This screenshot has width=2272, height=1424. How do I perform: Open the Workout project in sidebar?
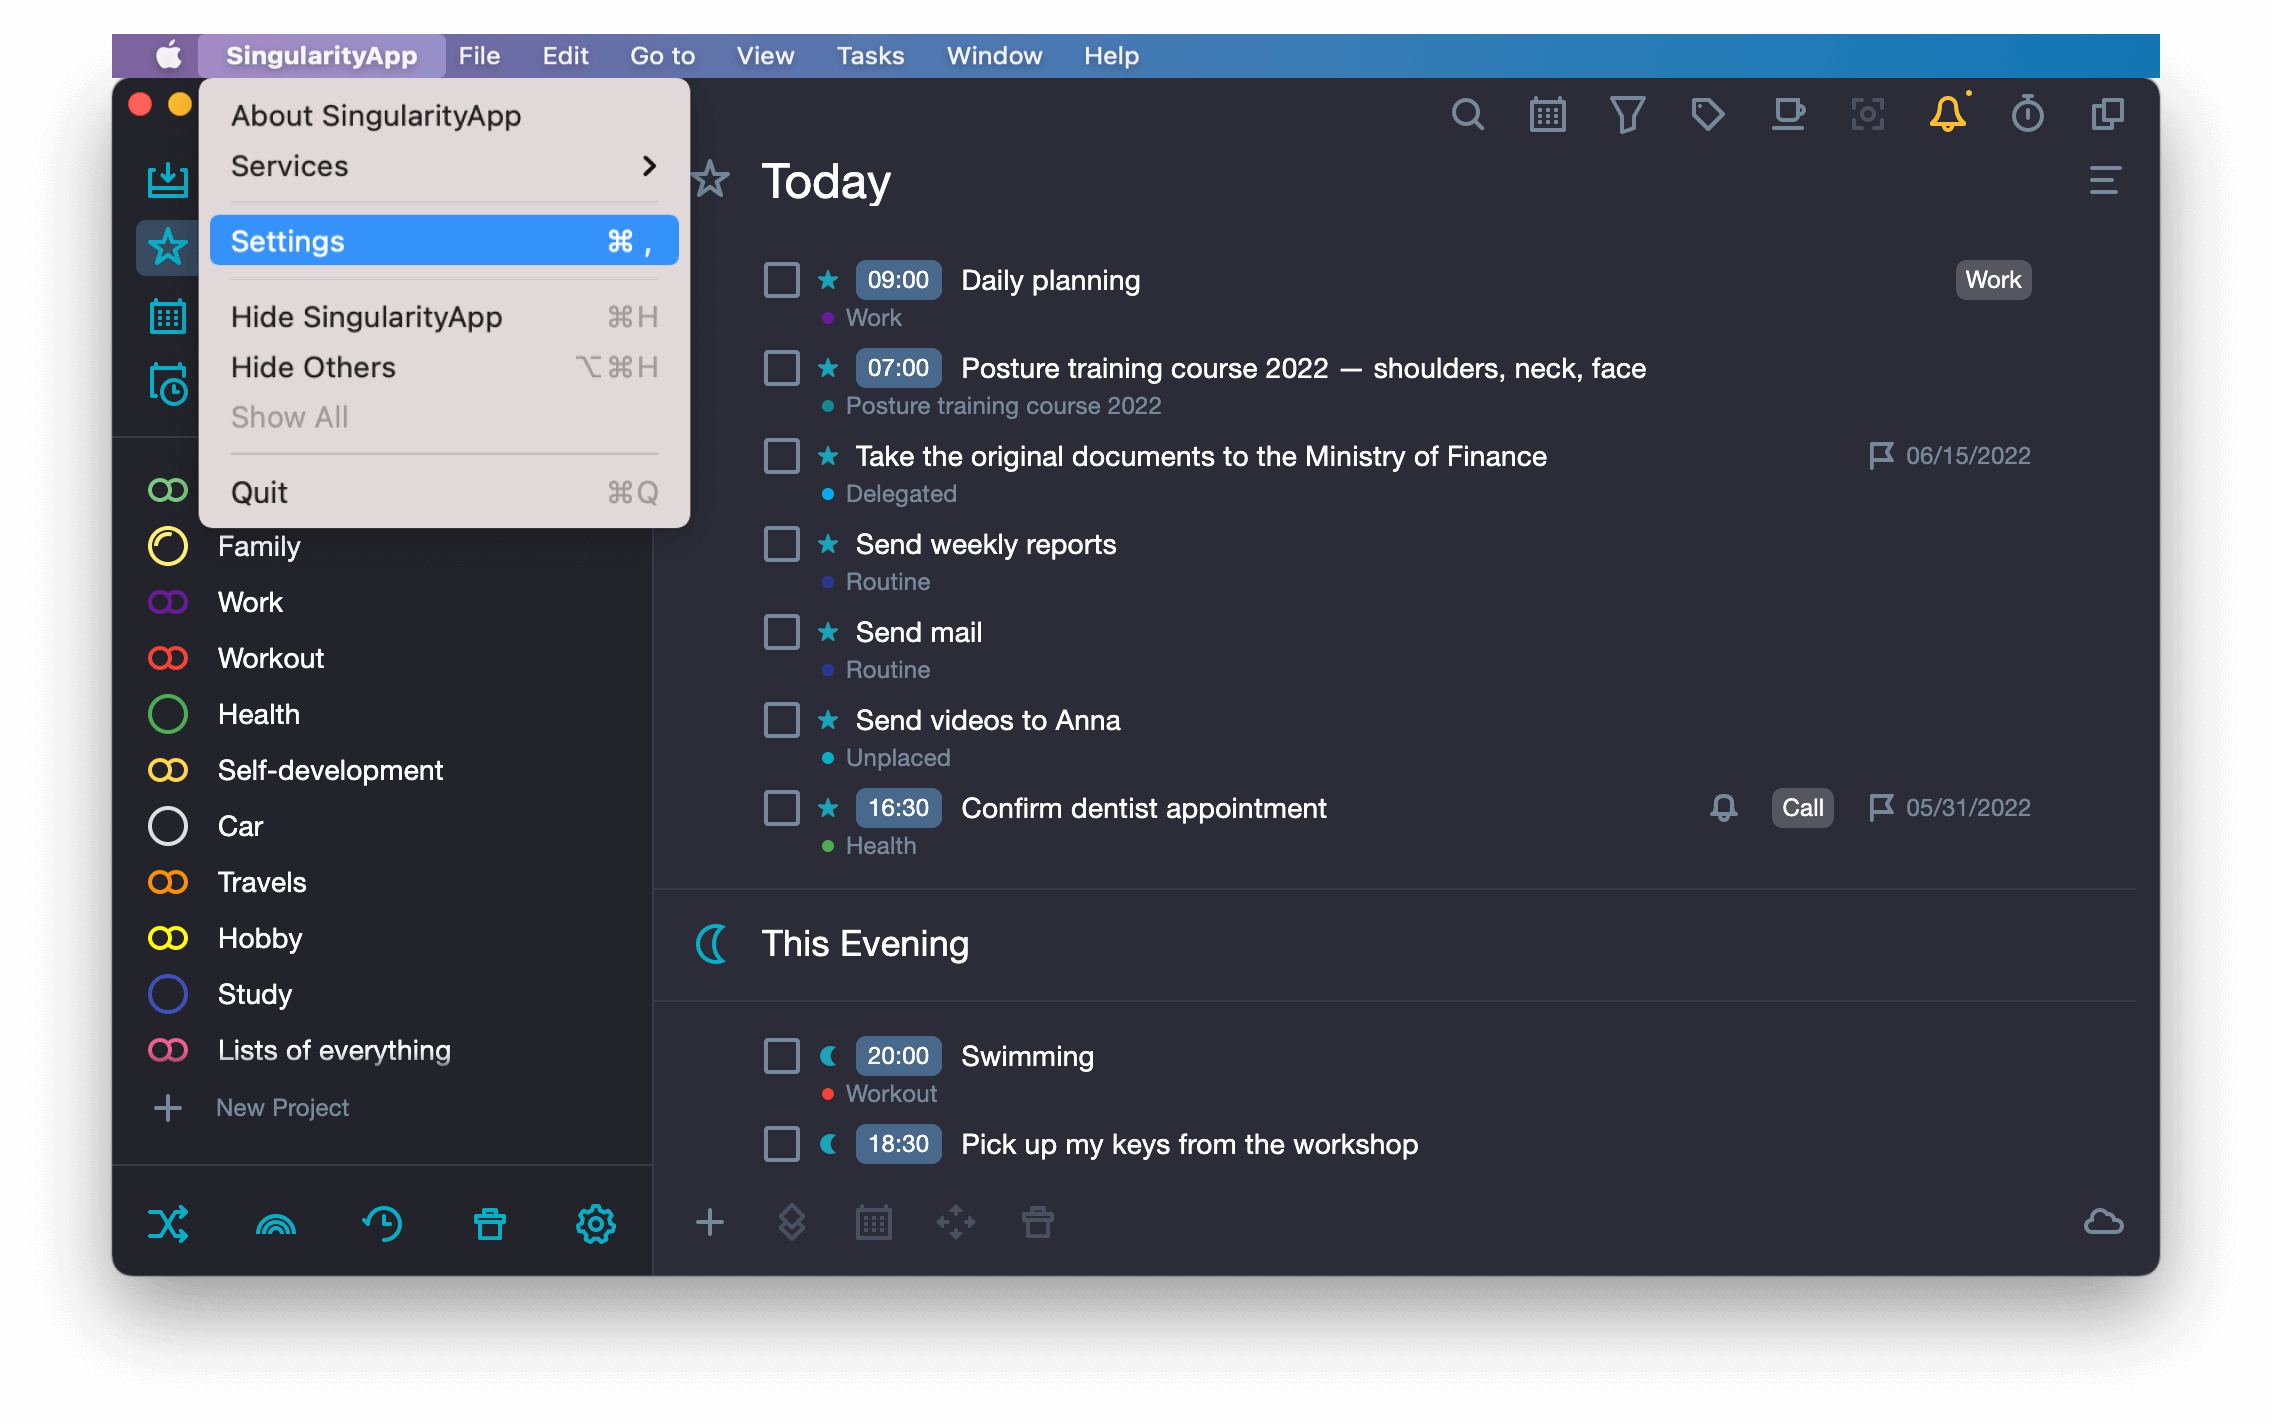coord(271,659)
